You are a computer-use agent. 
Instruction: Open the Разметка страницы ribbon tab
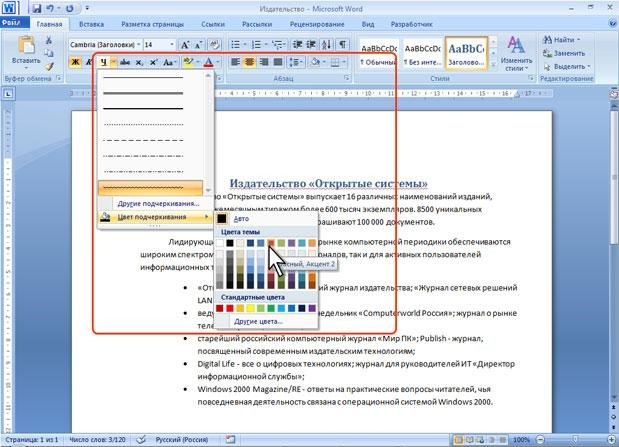coord(152,24)
